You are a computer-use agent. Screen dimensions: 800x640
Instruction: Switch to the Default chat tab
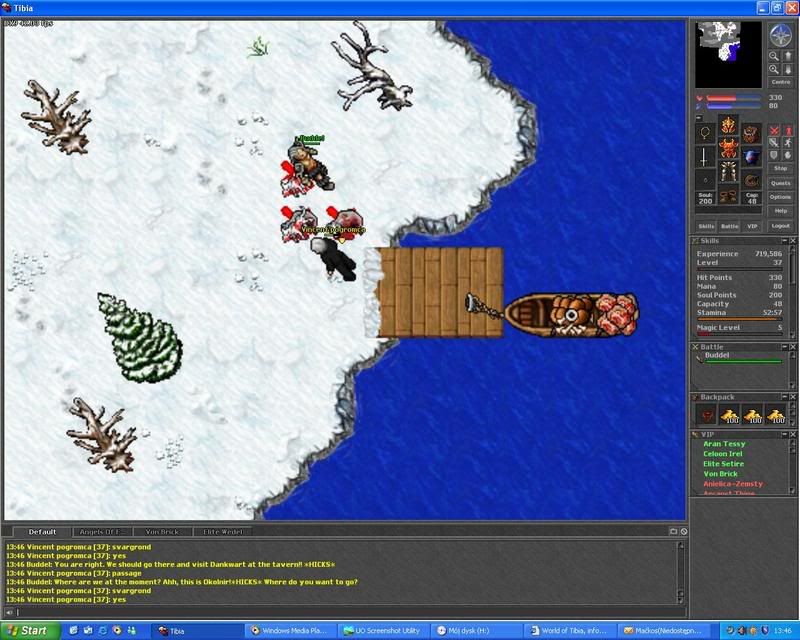pos(42,532)
